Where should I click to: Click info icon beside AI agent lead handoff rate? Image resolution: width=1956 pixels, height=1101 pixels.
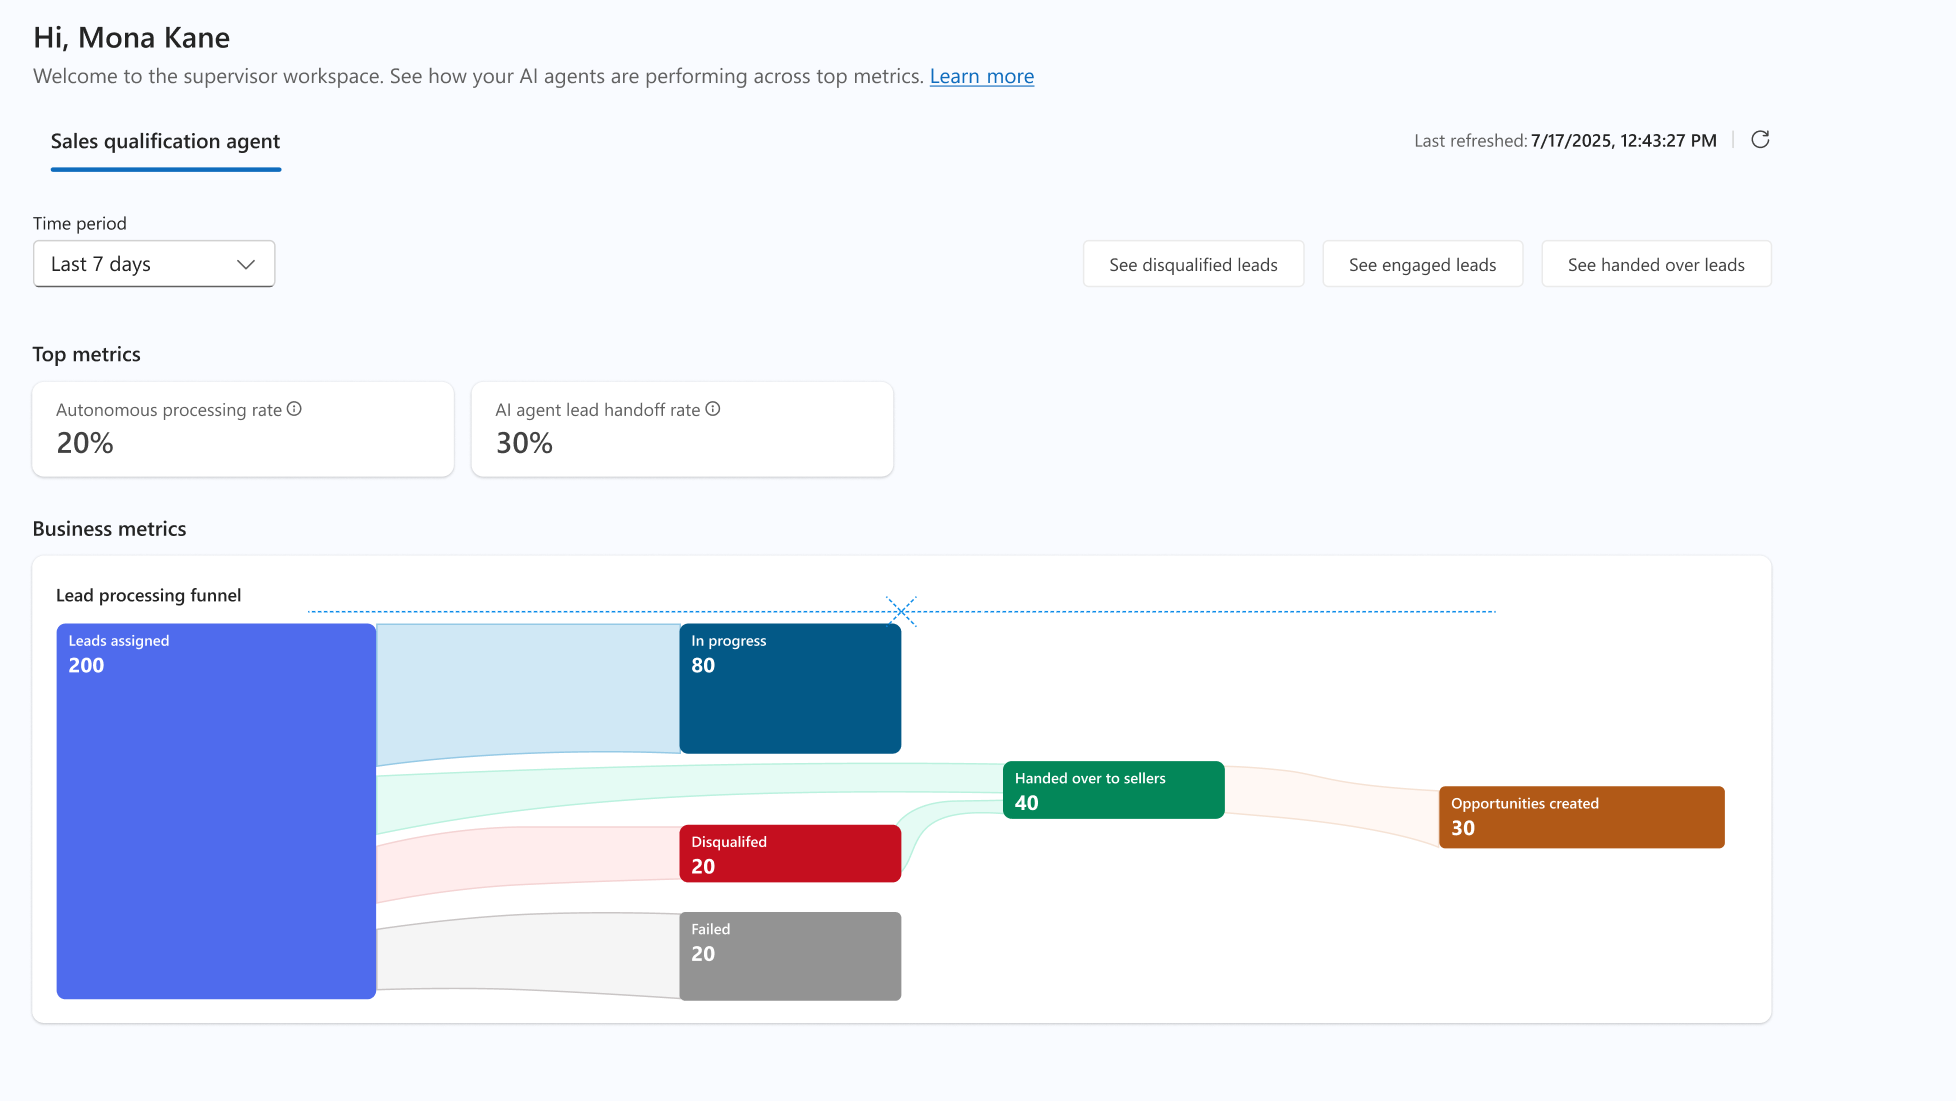(713, 409)
